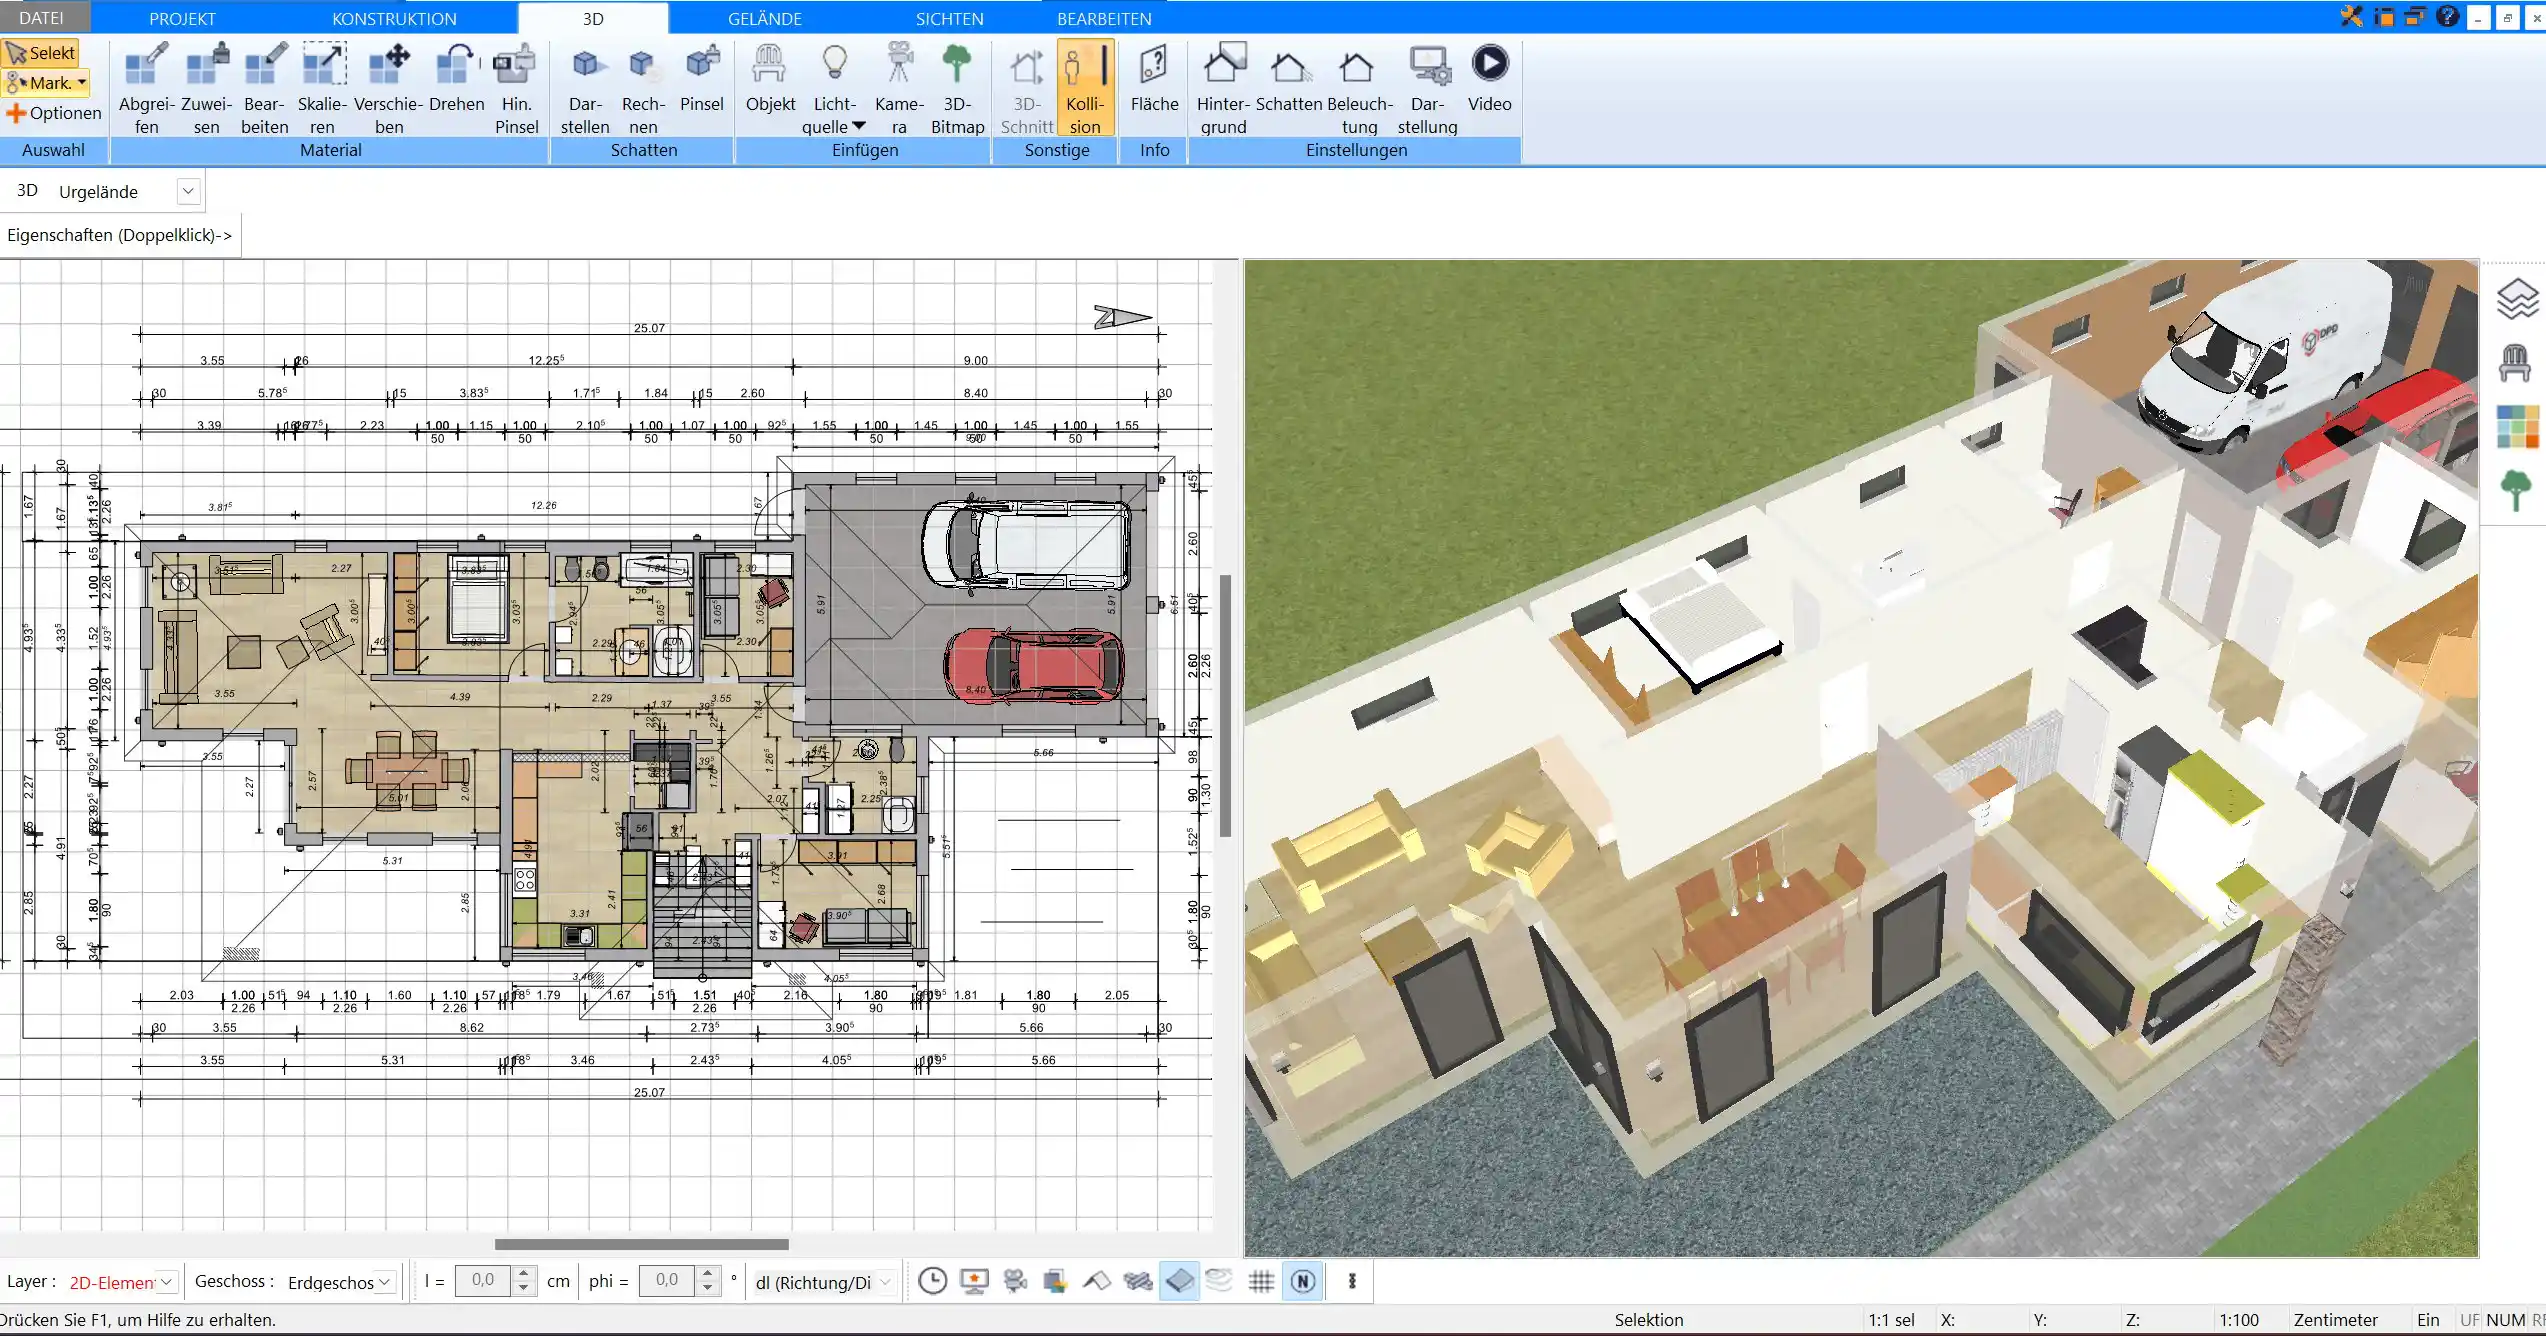Viewport: 2546px width, 1336px height.
Task: Open the Urgelände dropdown
Action: coord(188,191)
